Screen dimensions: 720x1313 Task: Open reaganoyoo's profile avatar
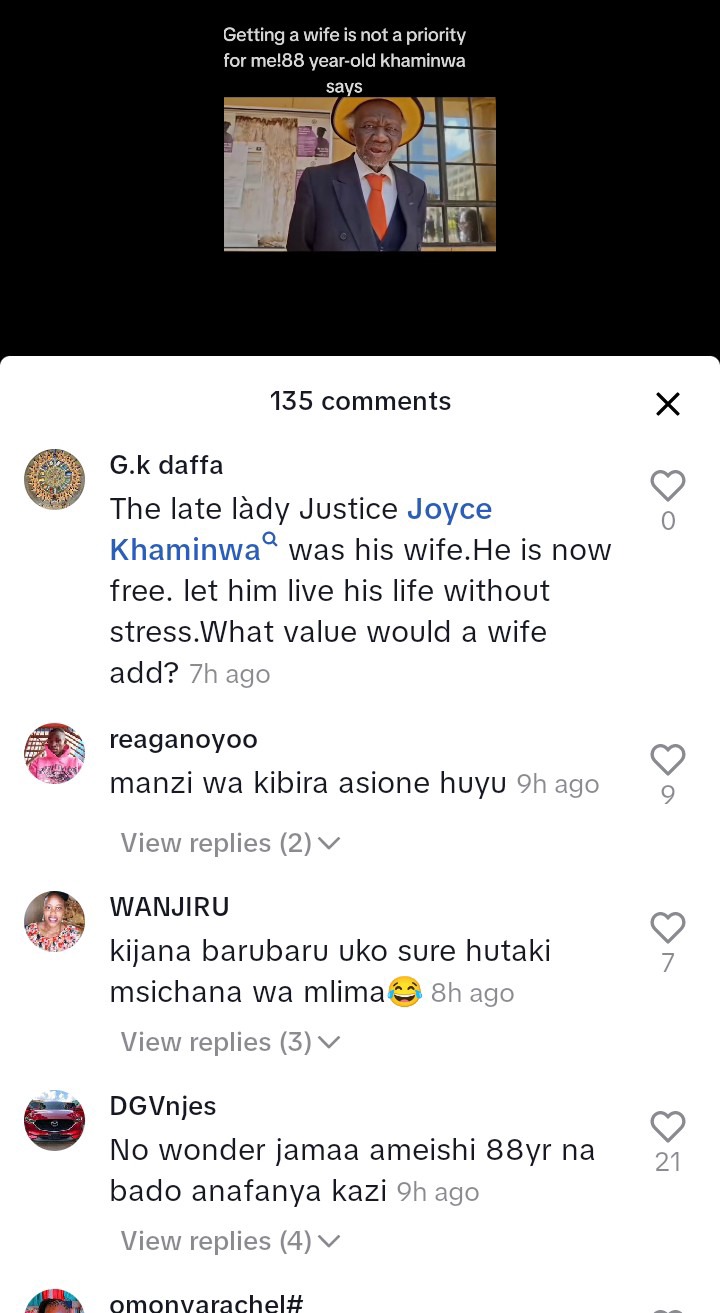[54, 753]
